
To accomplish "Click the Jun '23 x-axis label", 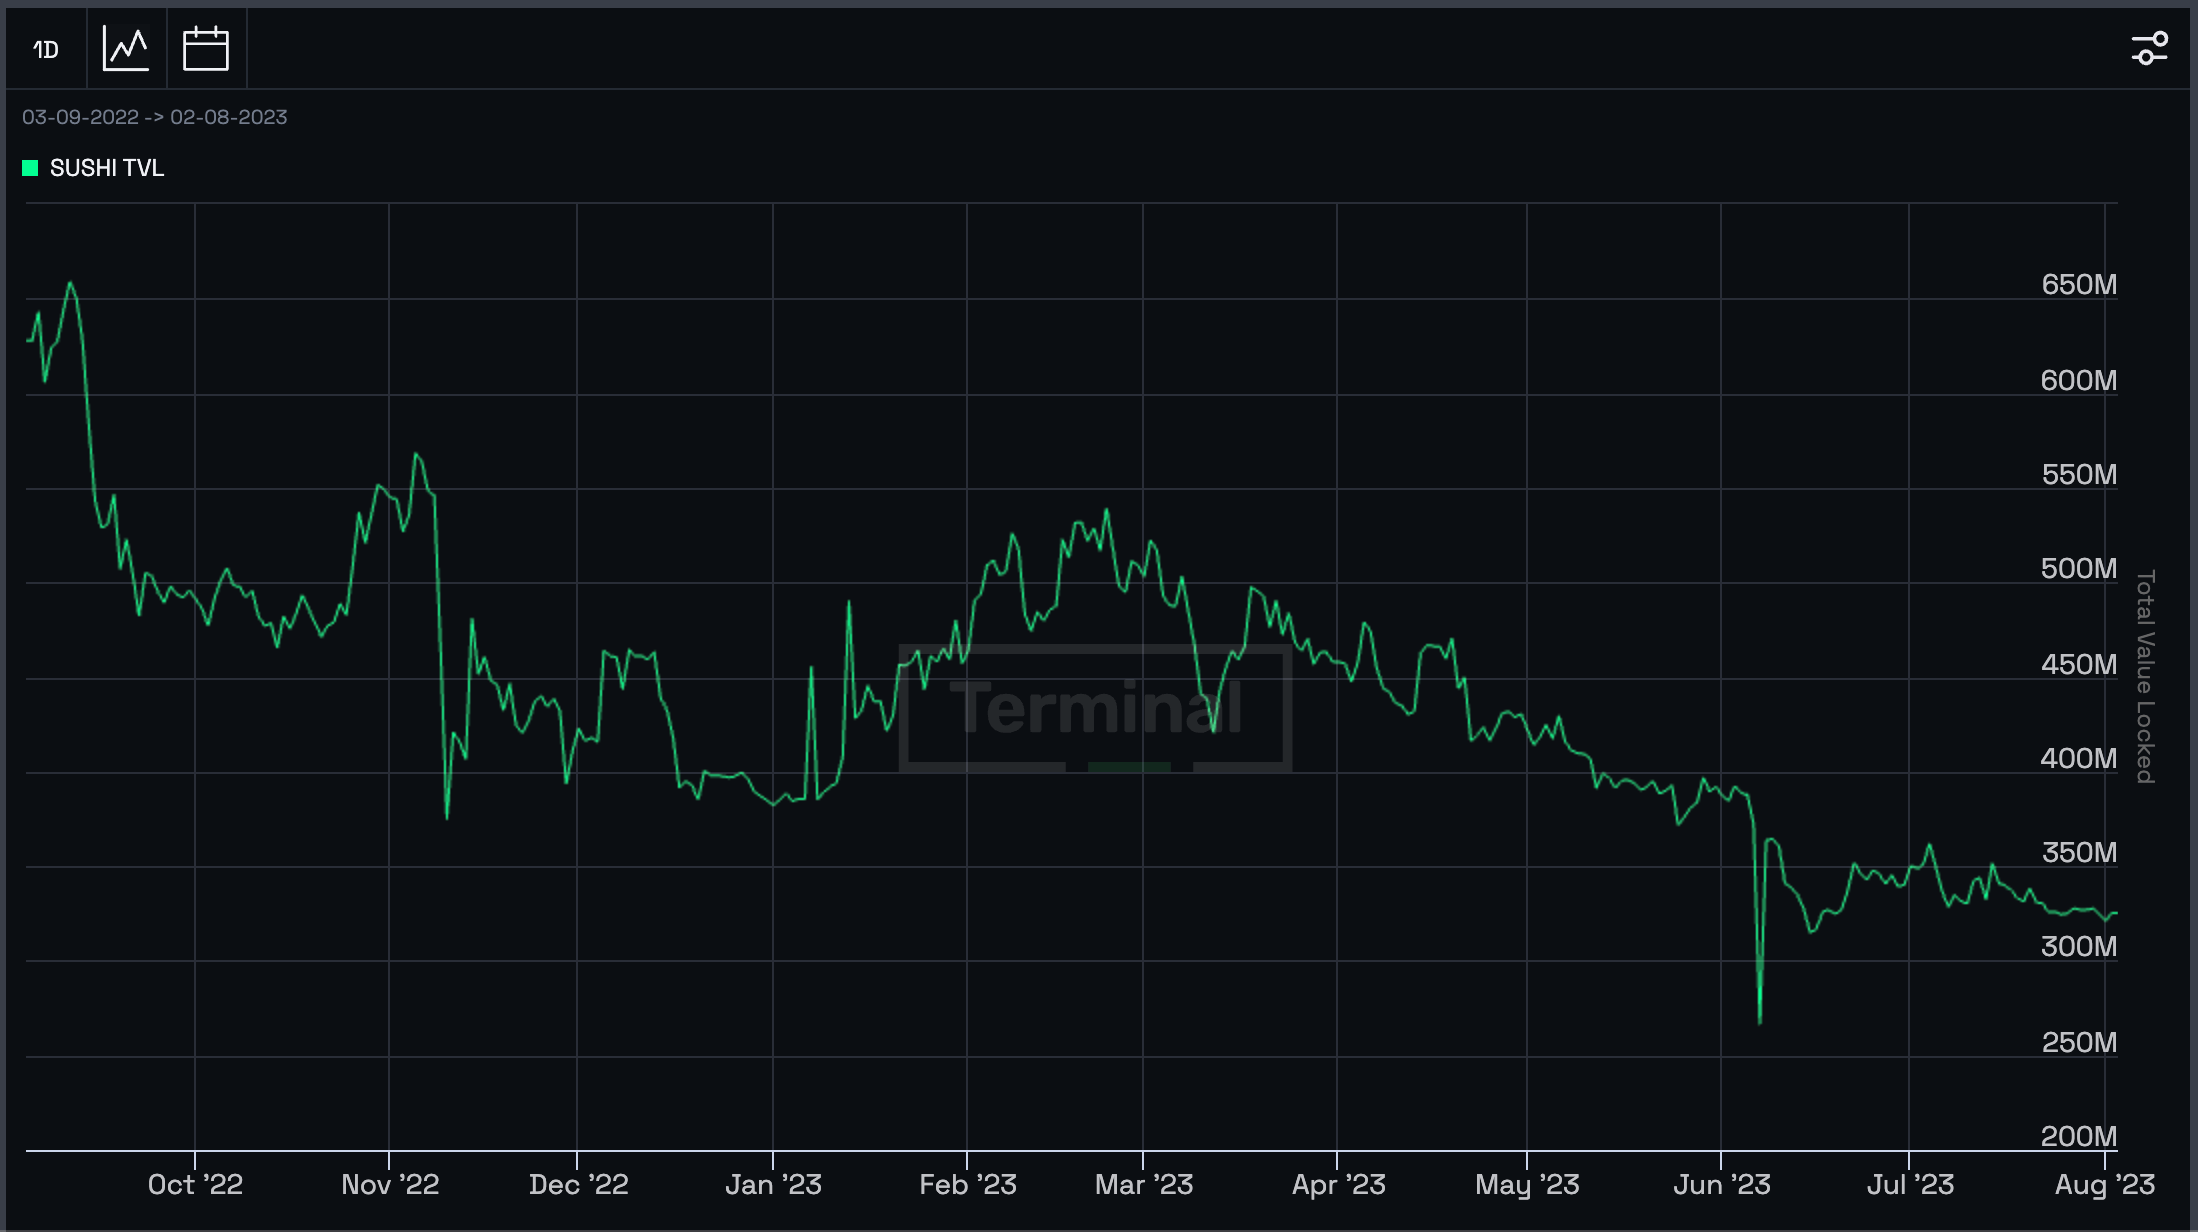I will tap(1722, 1185).
